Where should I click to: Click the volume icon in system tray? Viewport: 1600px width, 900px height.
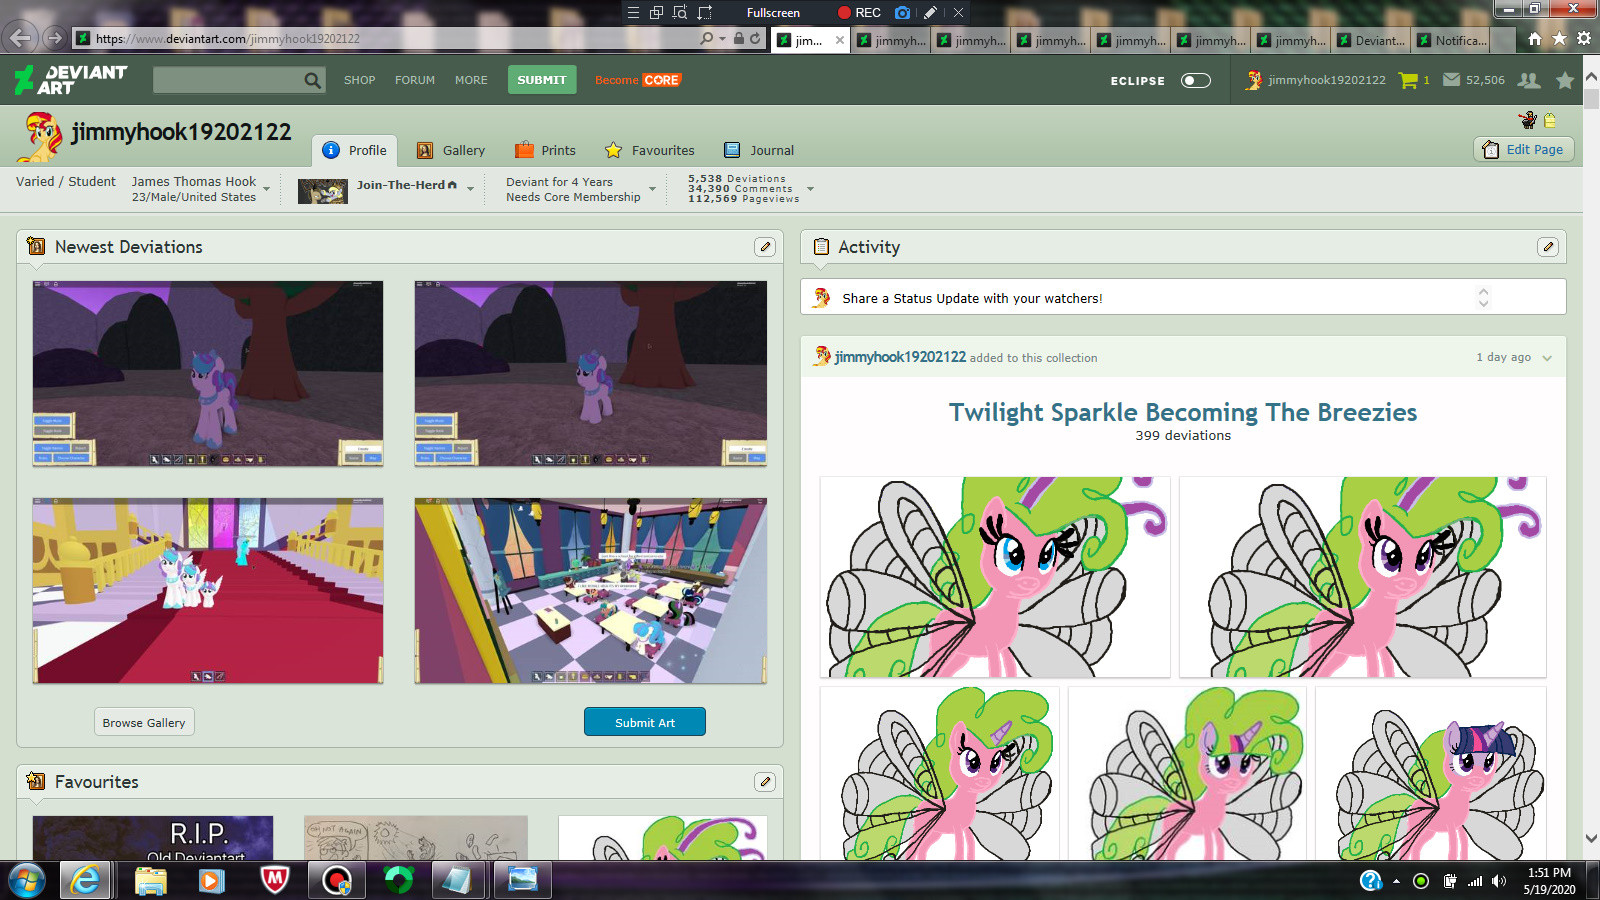coord(1498,881)
